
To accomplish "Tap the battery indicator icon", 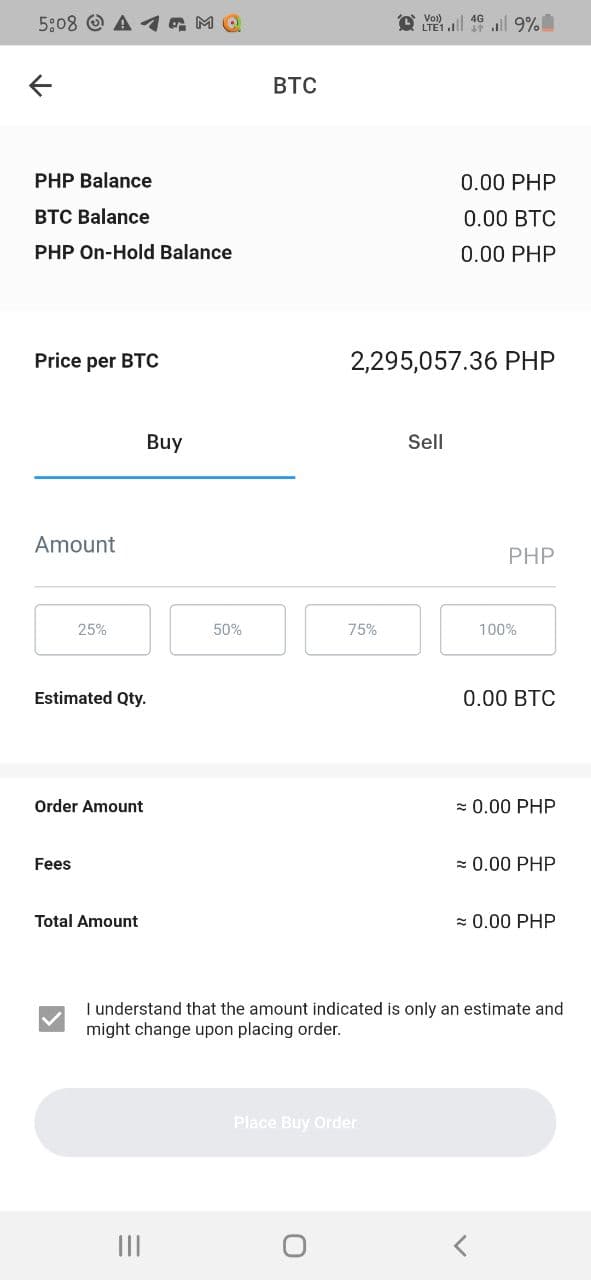I will [549, 23].
